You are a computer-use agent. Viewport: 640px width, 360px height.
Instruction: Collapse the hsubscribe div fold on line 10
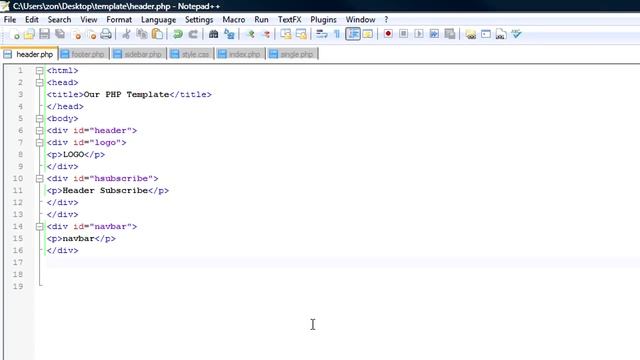pos(40,179)
